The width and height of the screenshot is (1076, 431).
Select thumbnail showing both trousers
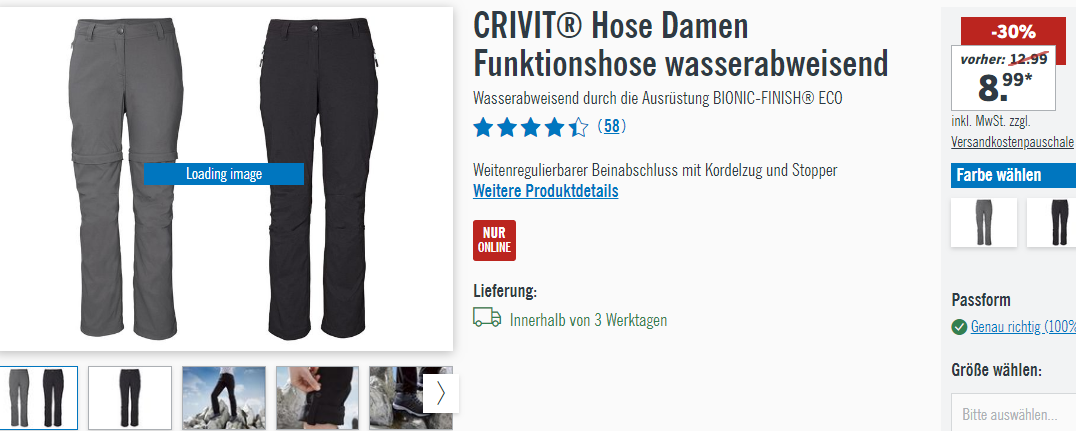coord(38,398)
